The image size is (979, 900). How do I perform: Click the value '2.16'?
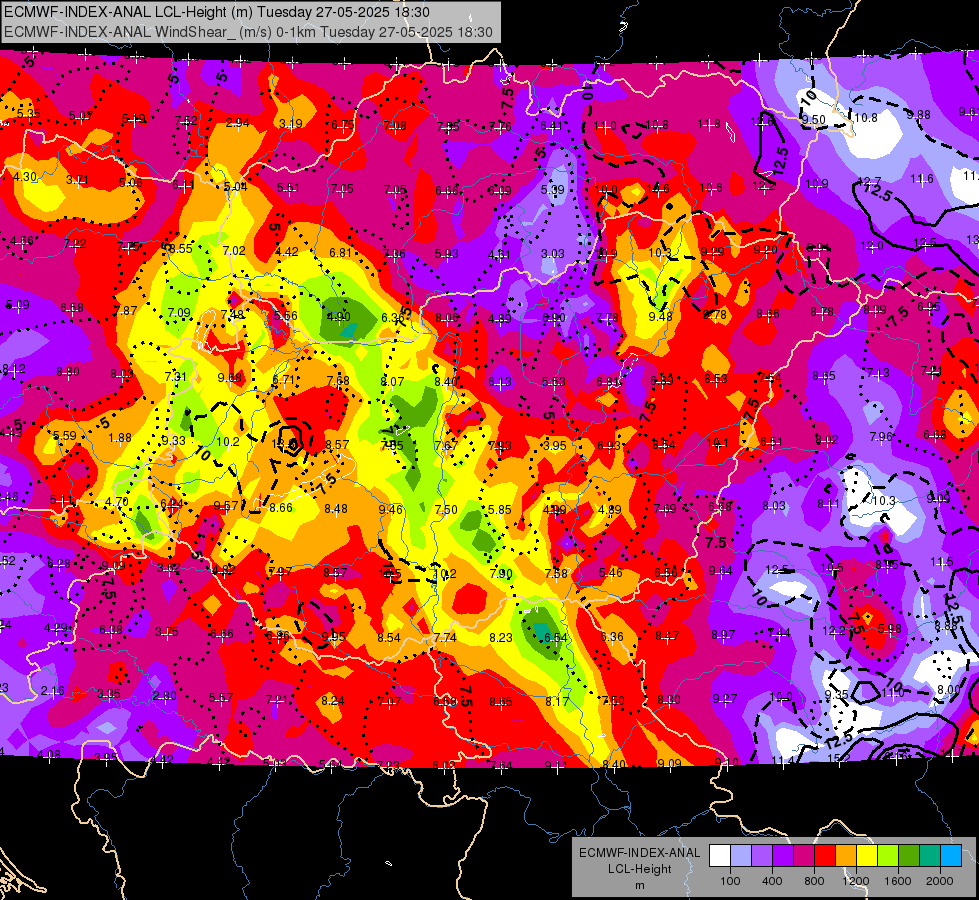pos(52,691)
